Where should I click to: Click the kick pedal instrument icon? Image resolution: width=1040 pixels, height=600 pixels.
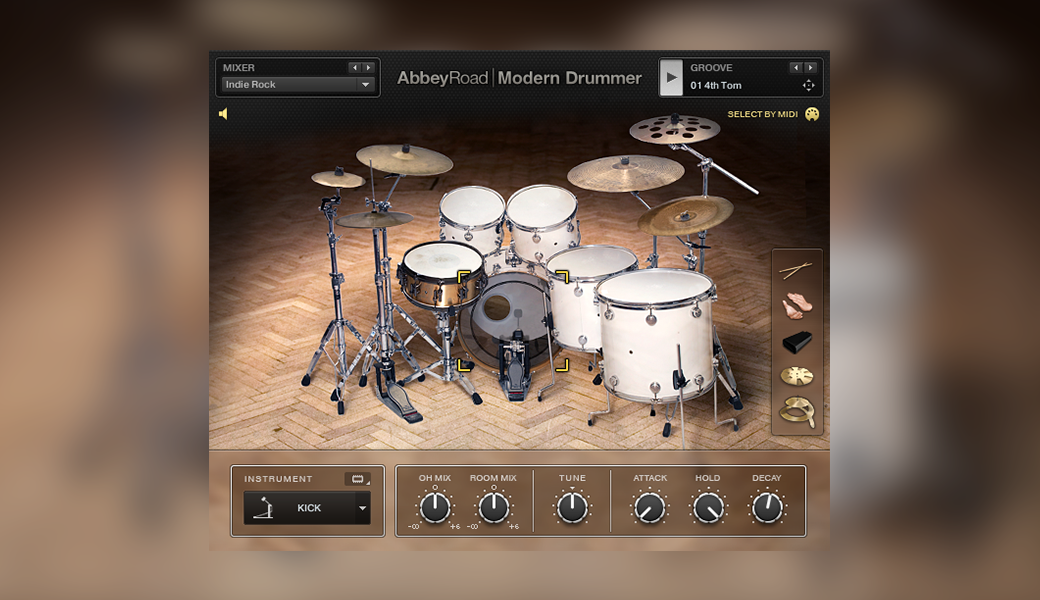[264, 508]
